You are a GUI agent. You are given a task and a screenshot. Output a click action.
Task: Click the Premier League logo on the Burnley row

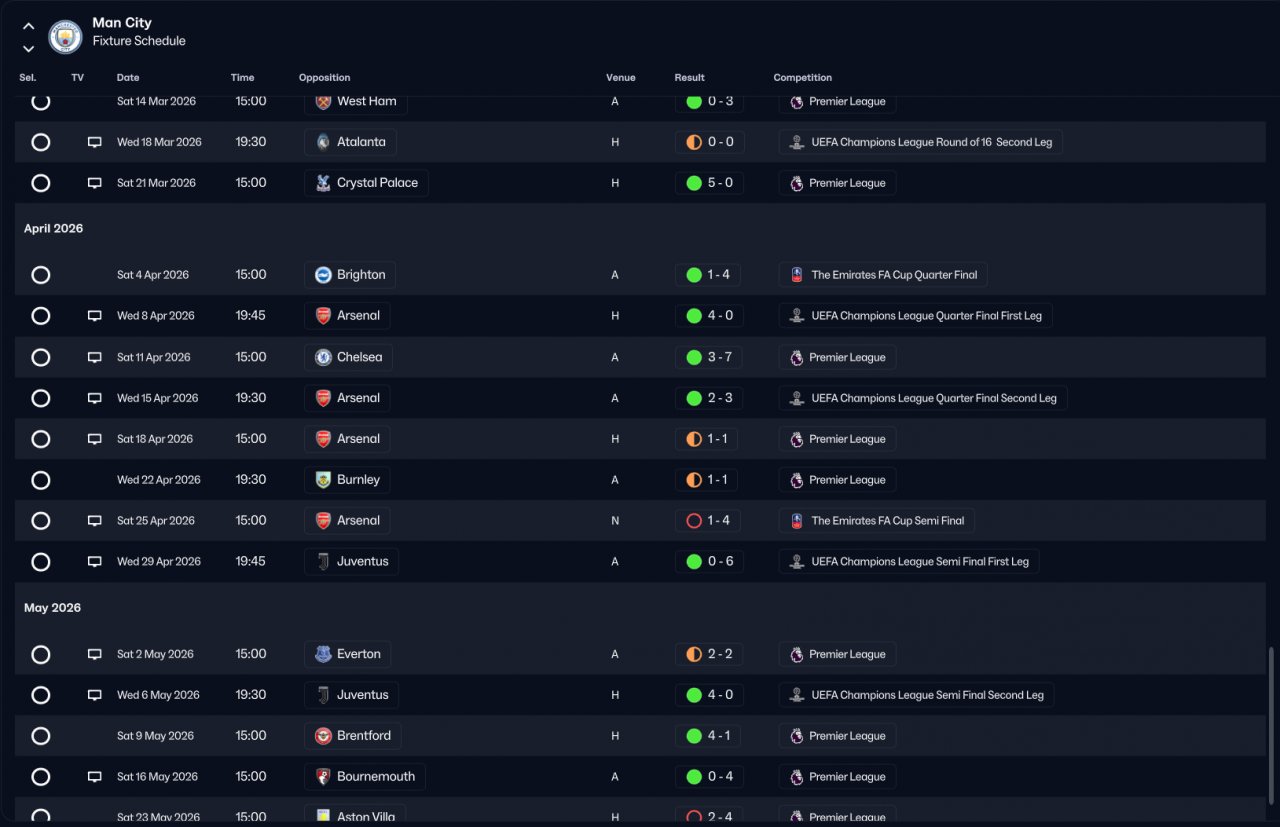pos(796,480)
